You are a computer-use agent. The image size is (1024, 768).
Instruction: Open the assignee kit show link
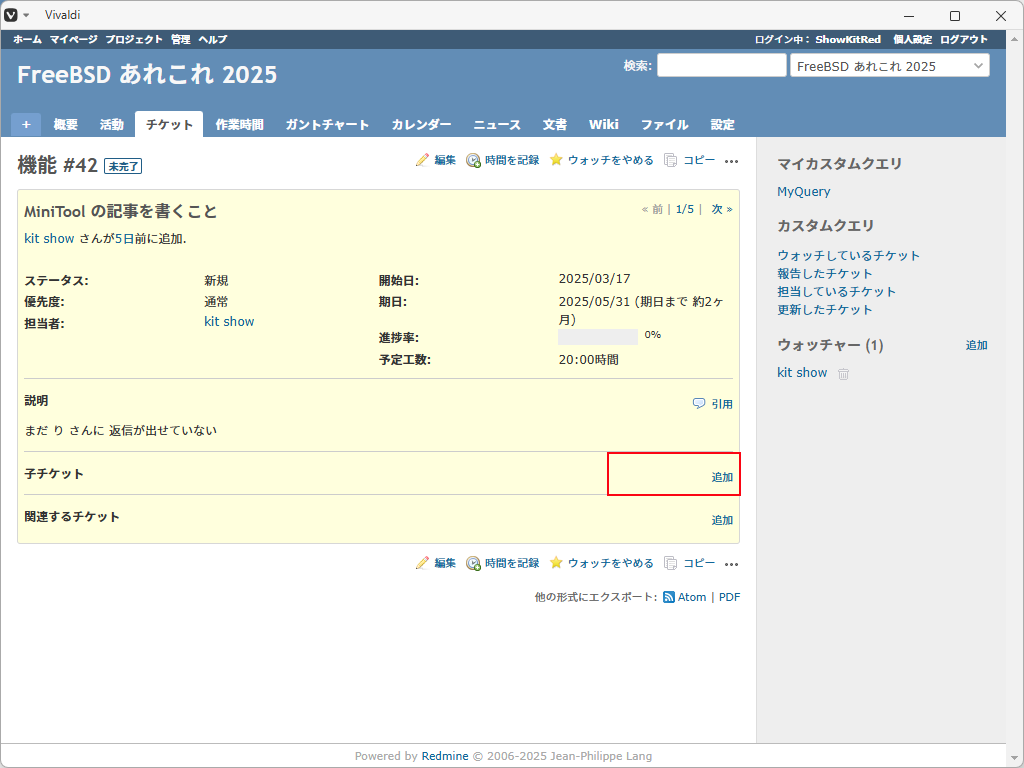[x=229, y=321]
